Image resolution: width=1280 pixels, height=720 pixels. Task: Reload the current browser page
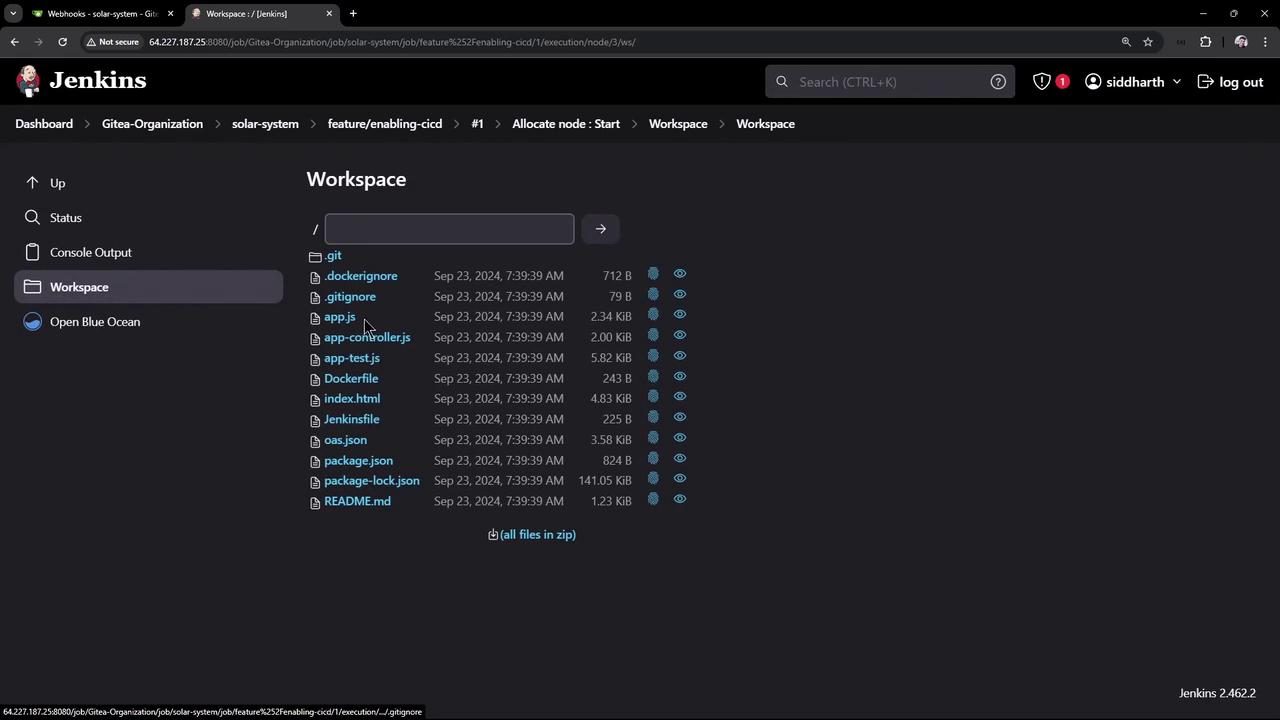[x=62, y=42]
